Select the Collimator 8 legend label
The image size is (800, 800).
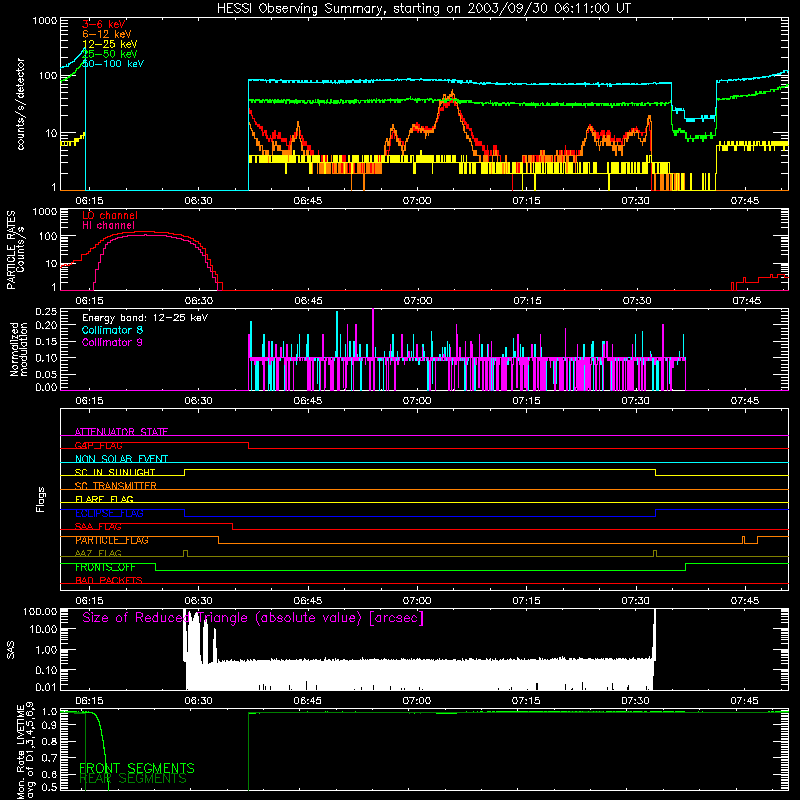[112, 330]
